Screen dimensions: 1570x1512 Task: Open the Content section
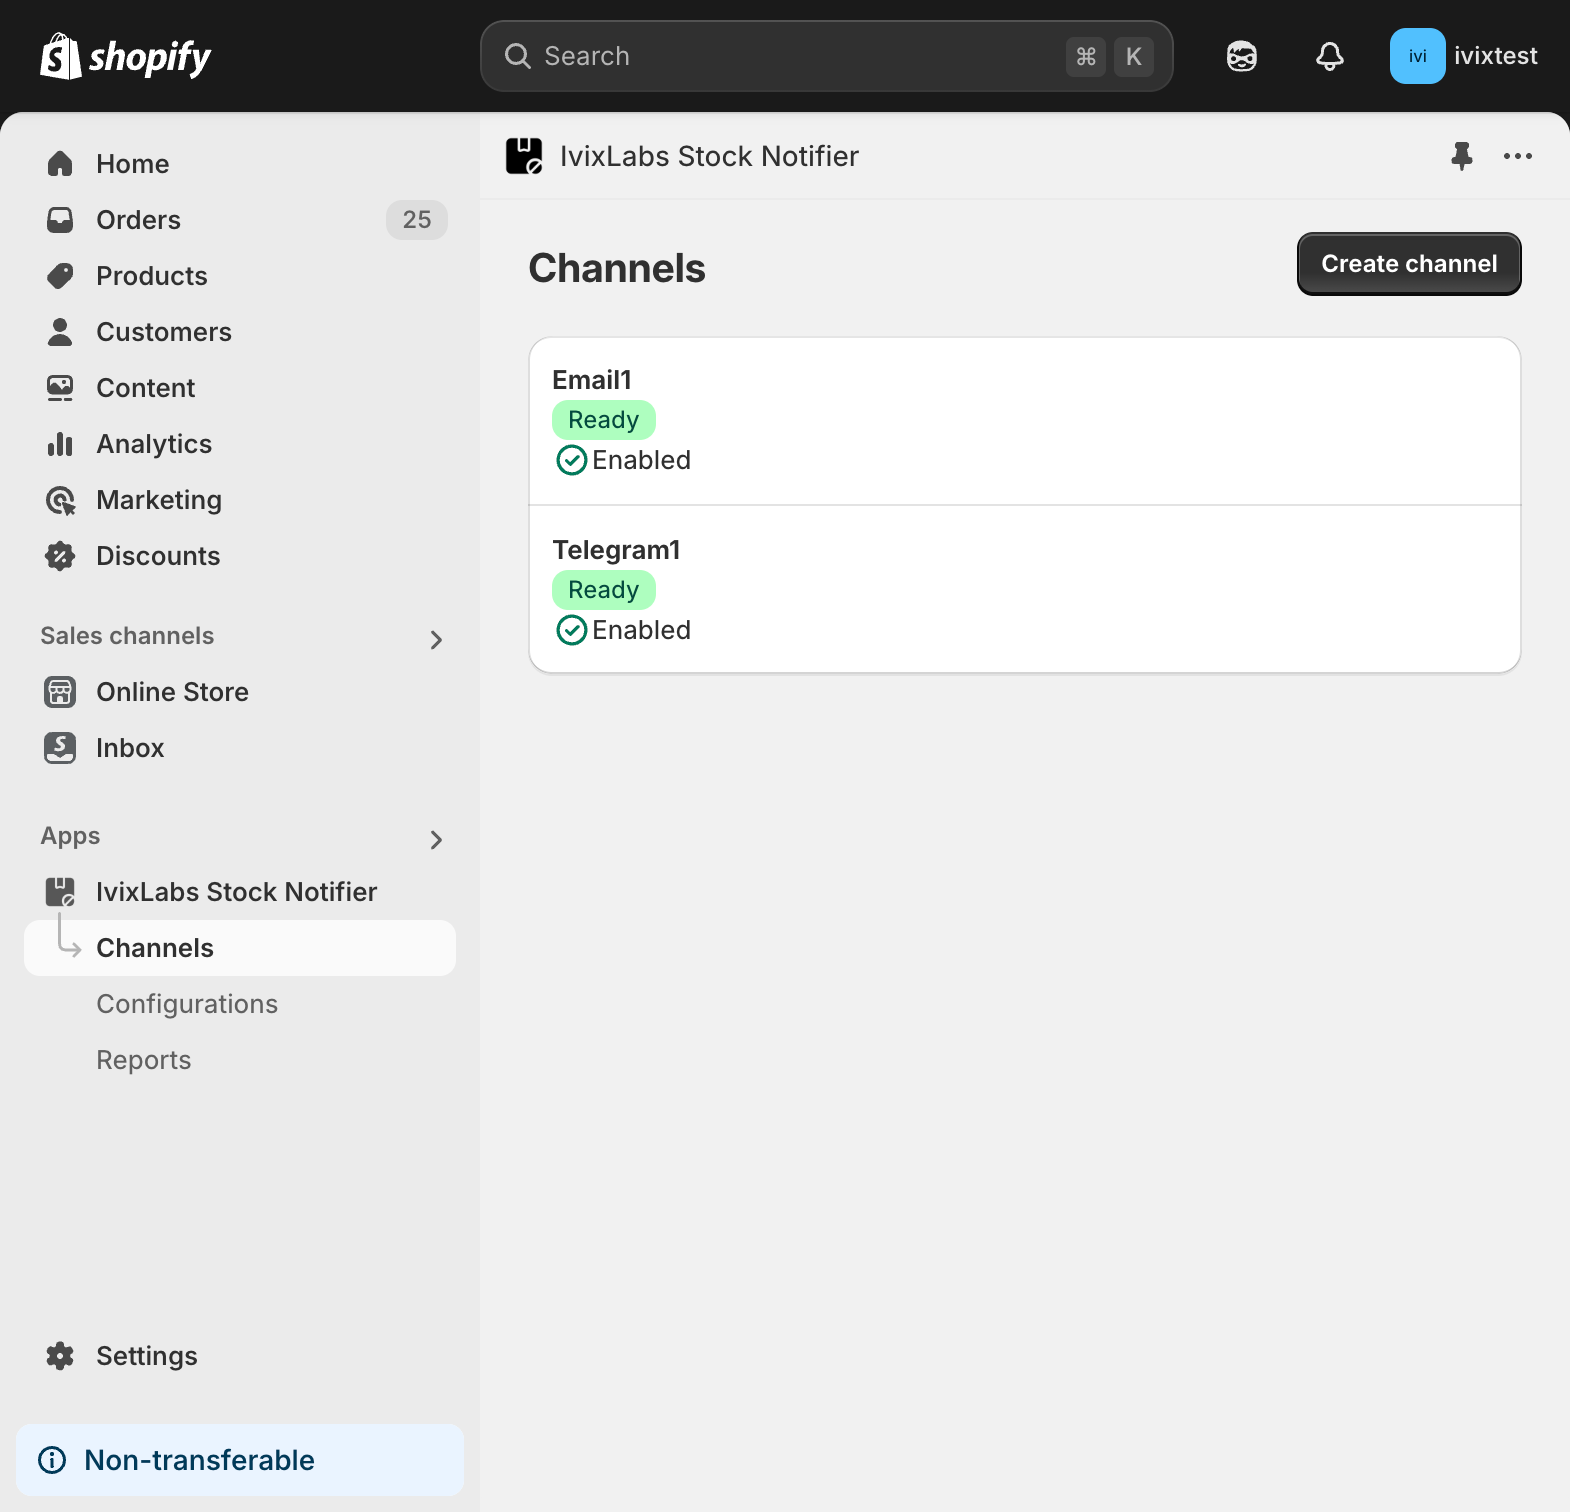(240, 388)
